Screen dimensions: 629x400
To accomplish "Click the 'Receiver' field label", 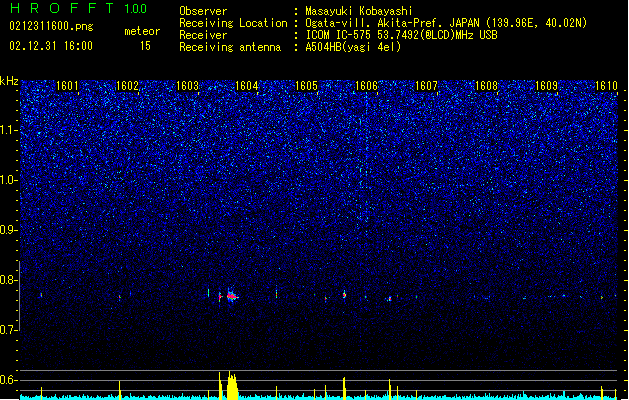I will pyautogui.click(x=203, y=35).
